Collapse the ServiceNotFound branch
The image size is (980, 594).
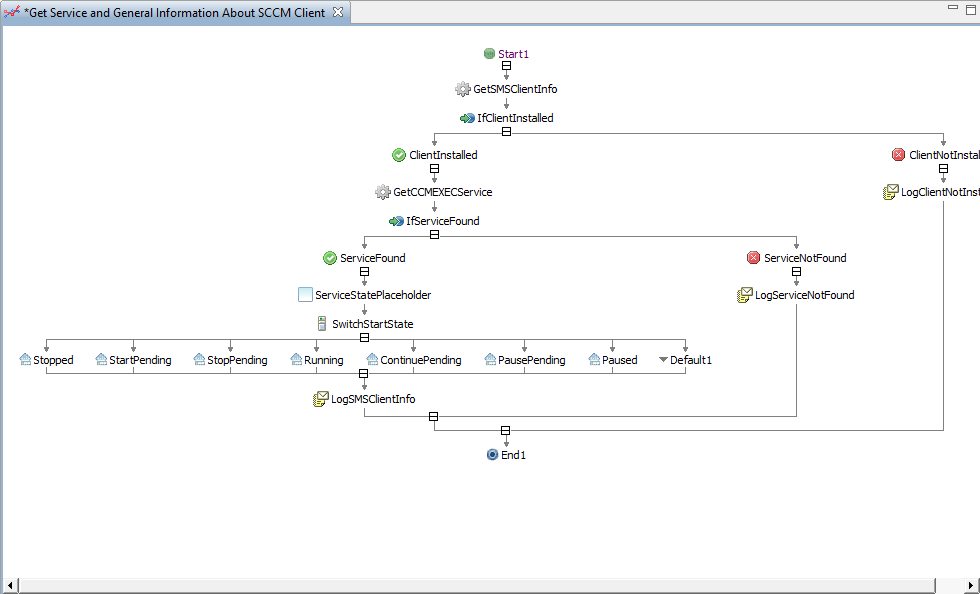pyautogui.click(x=796, y=272)
